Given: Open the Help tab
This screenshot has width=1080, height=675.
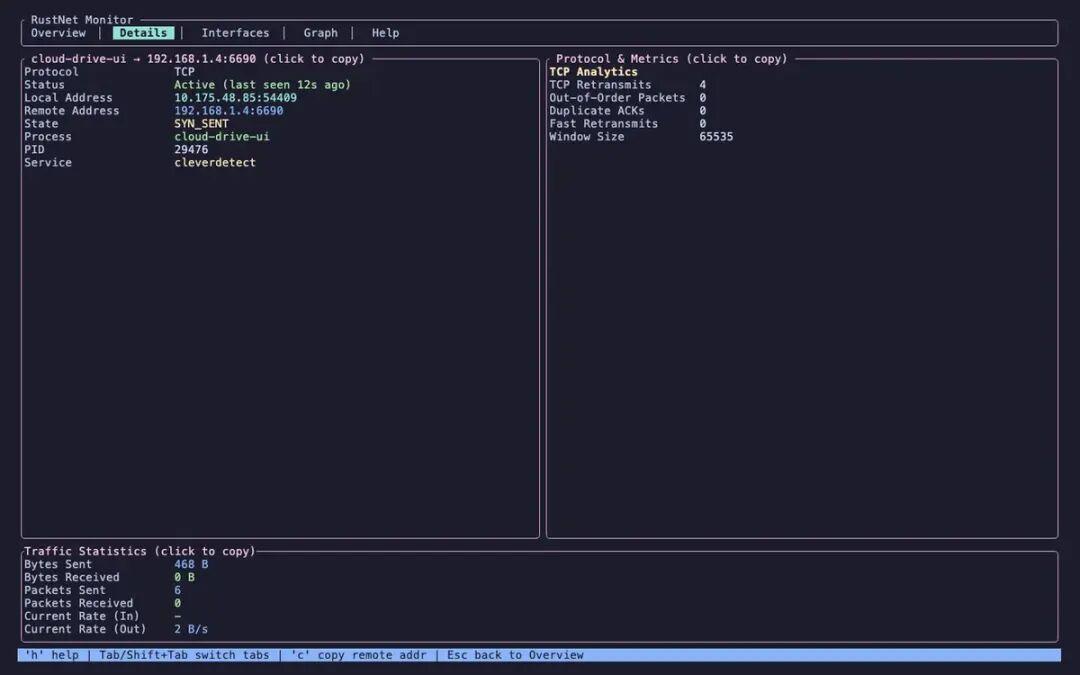Looking at the screenshot, I should point(385,33).
